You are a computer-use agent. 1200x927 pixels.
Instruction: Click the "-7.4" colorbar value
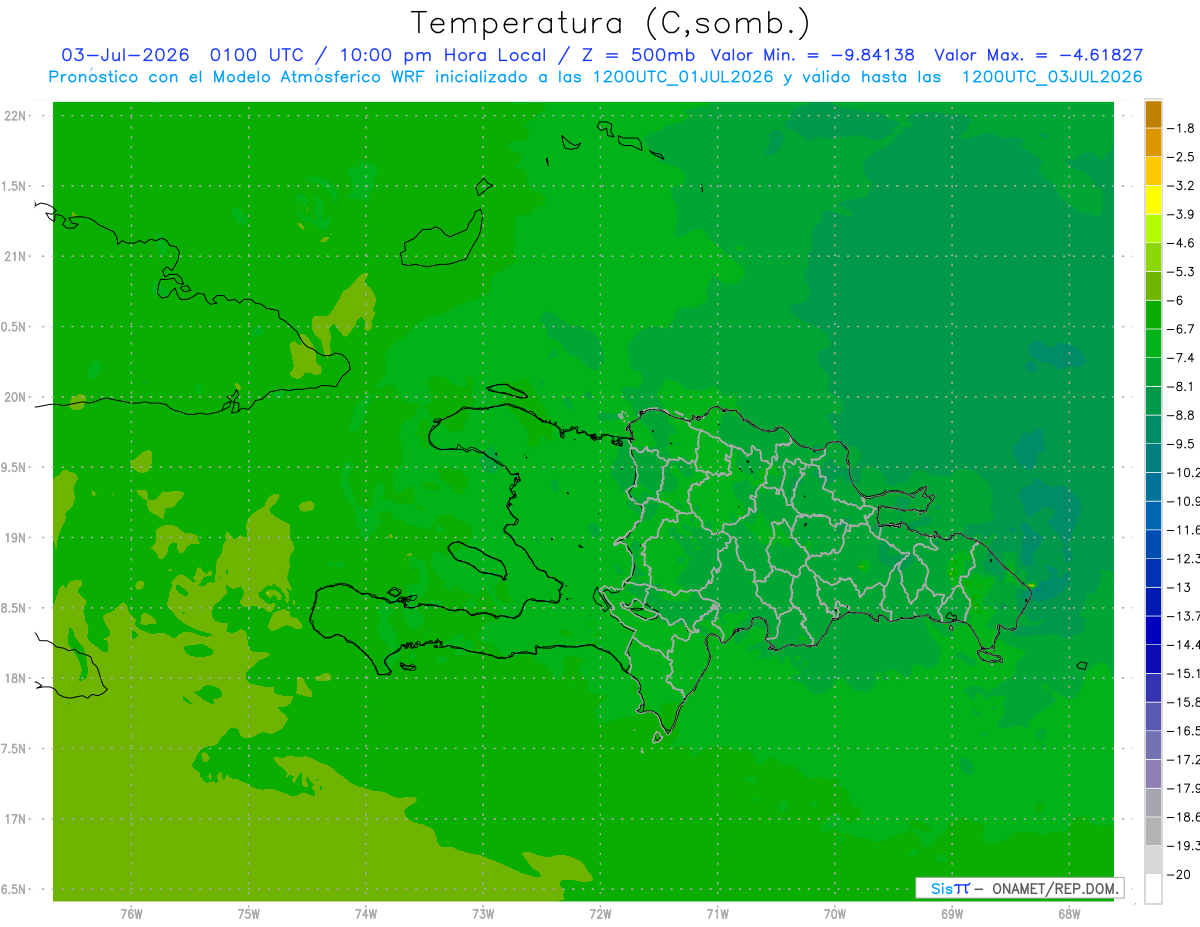(1181, 357)
